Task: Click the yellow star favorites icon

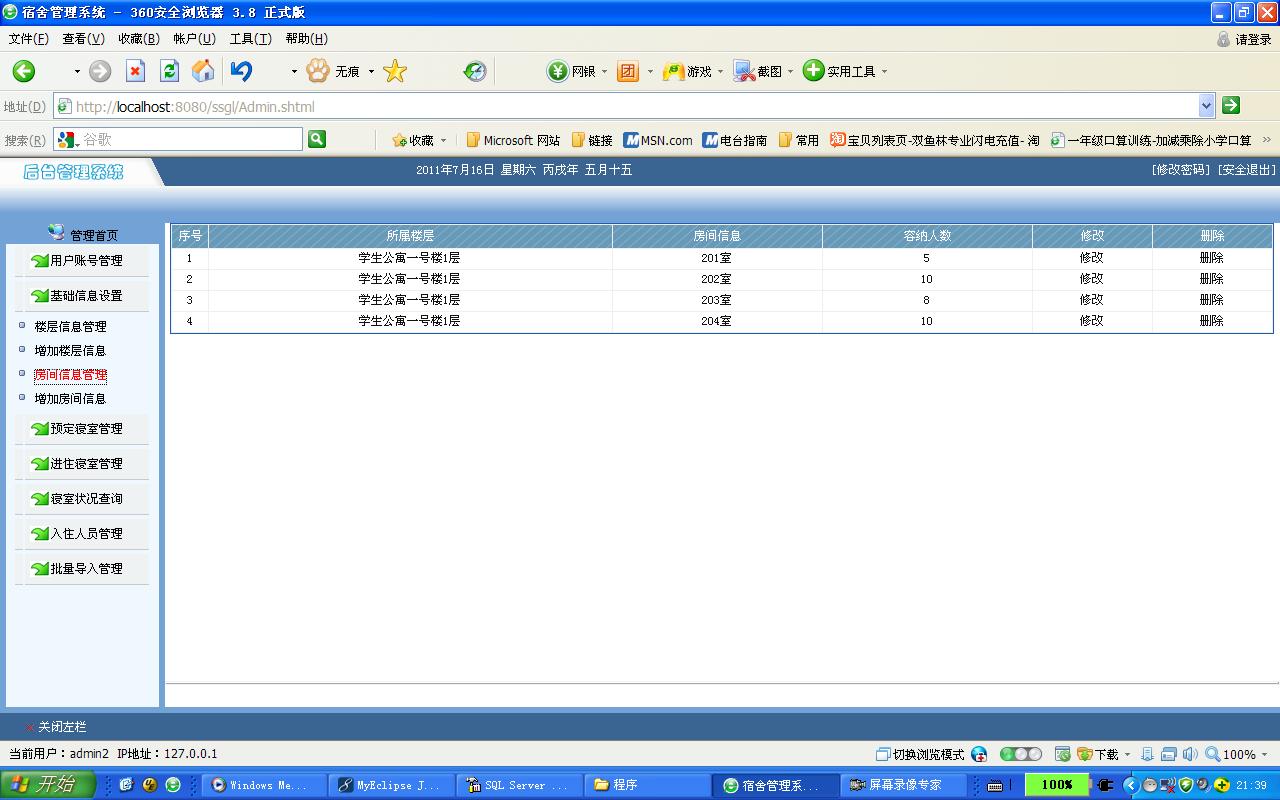Action: click(395, 71)
